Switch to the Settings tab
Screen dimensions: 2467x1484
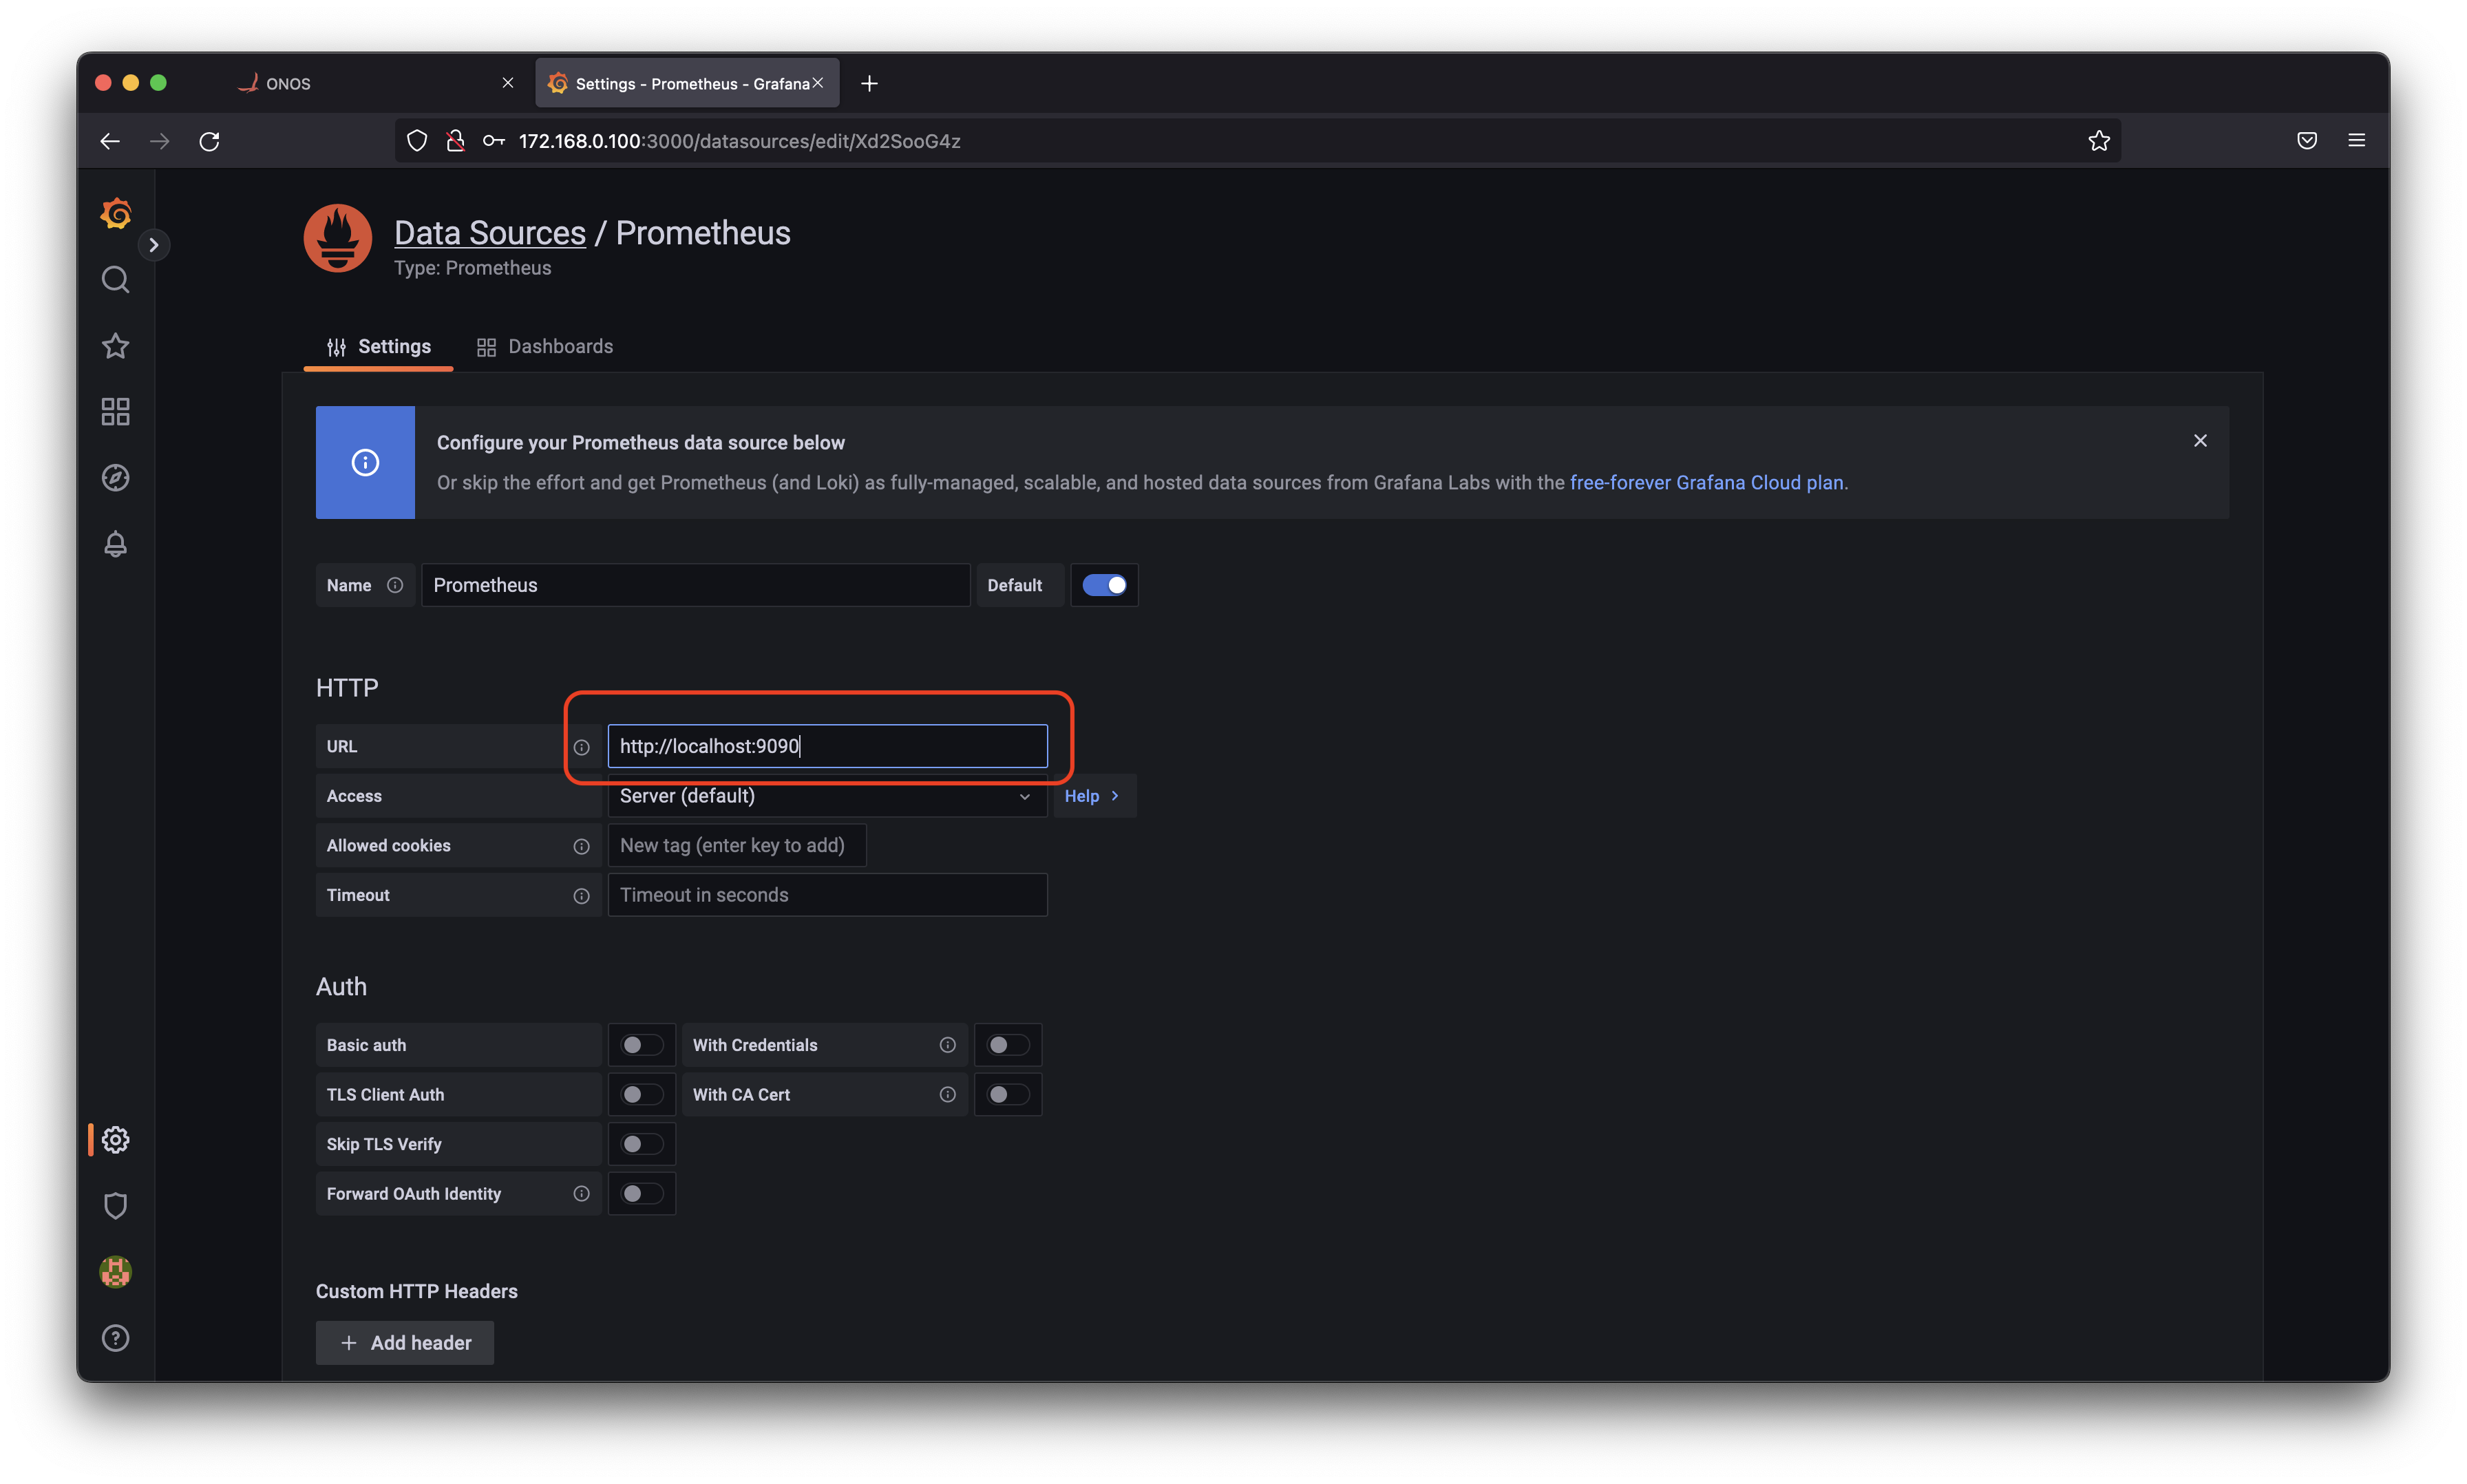[x=379, y=347]
